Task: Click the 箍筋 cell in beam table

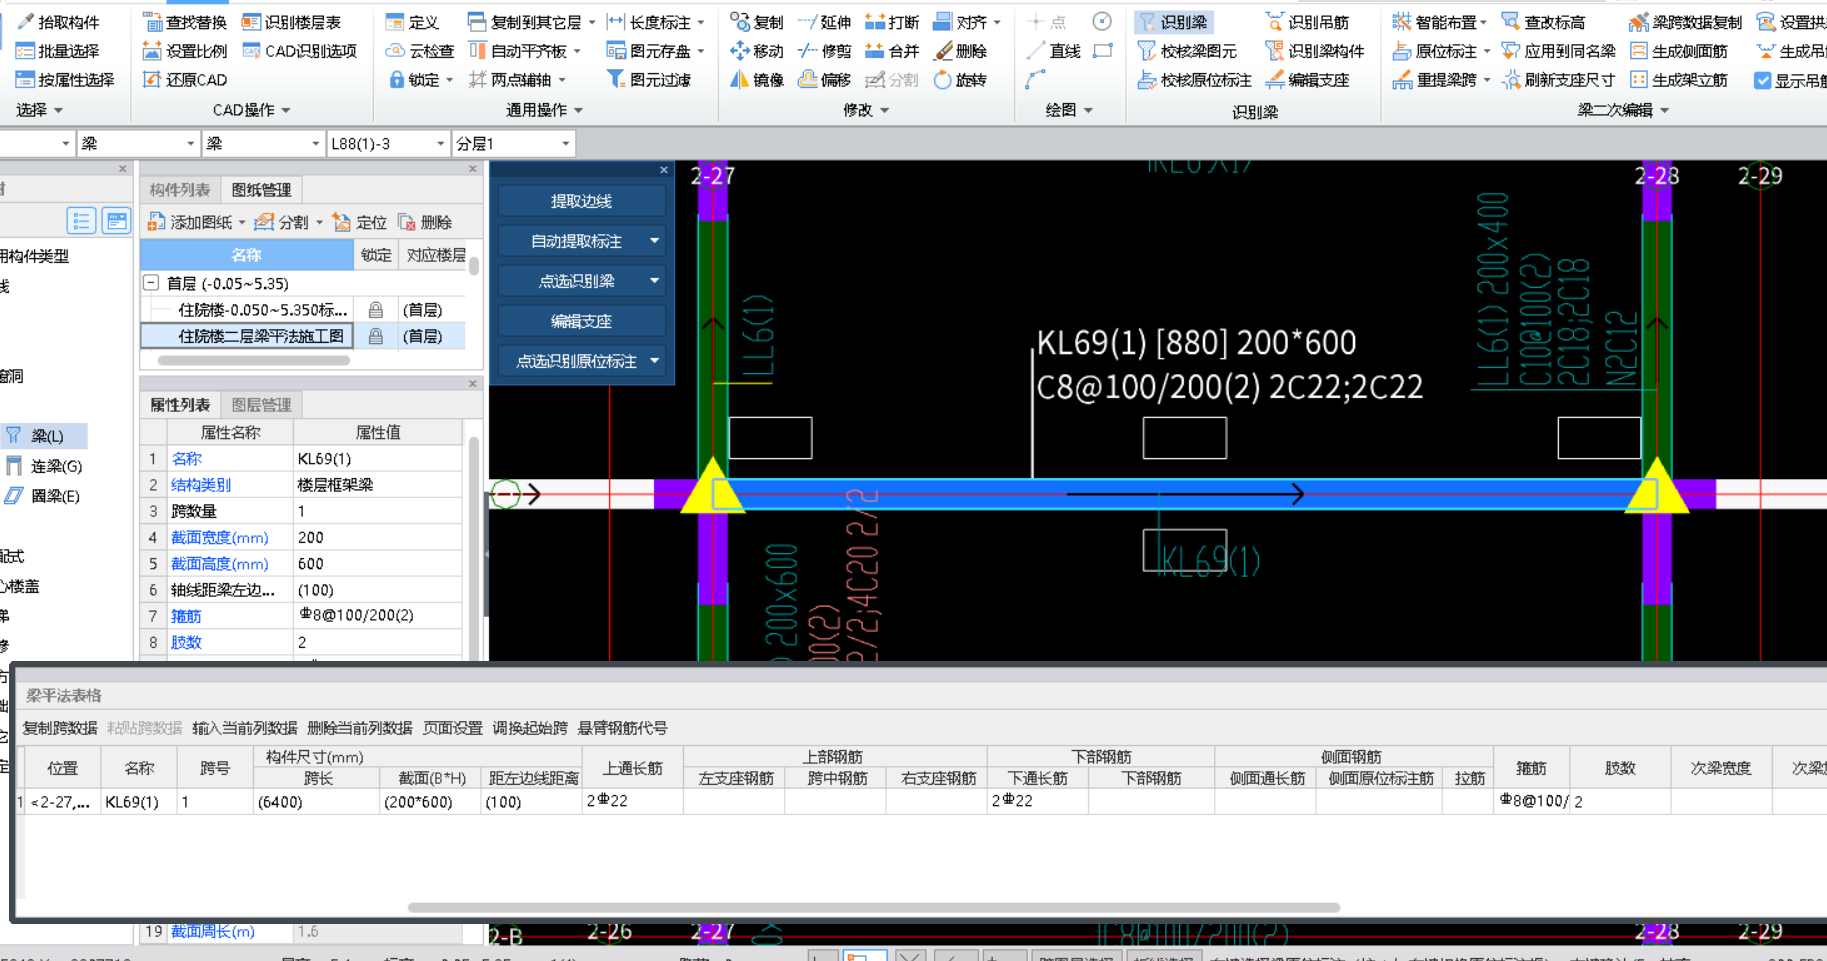Action: tap(1531, 801)
